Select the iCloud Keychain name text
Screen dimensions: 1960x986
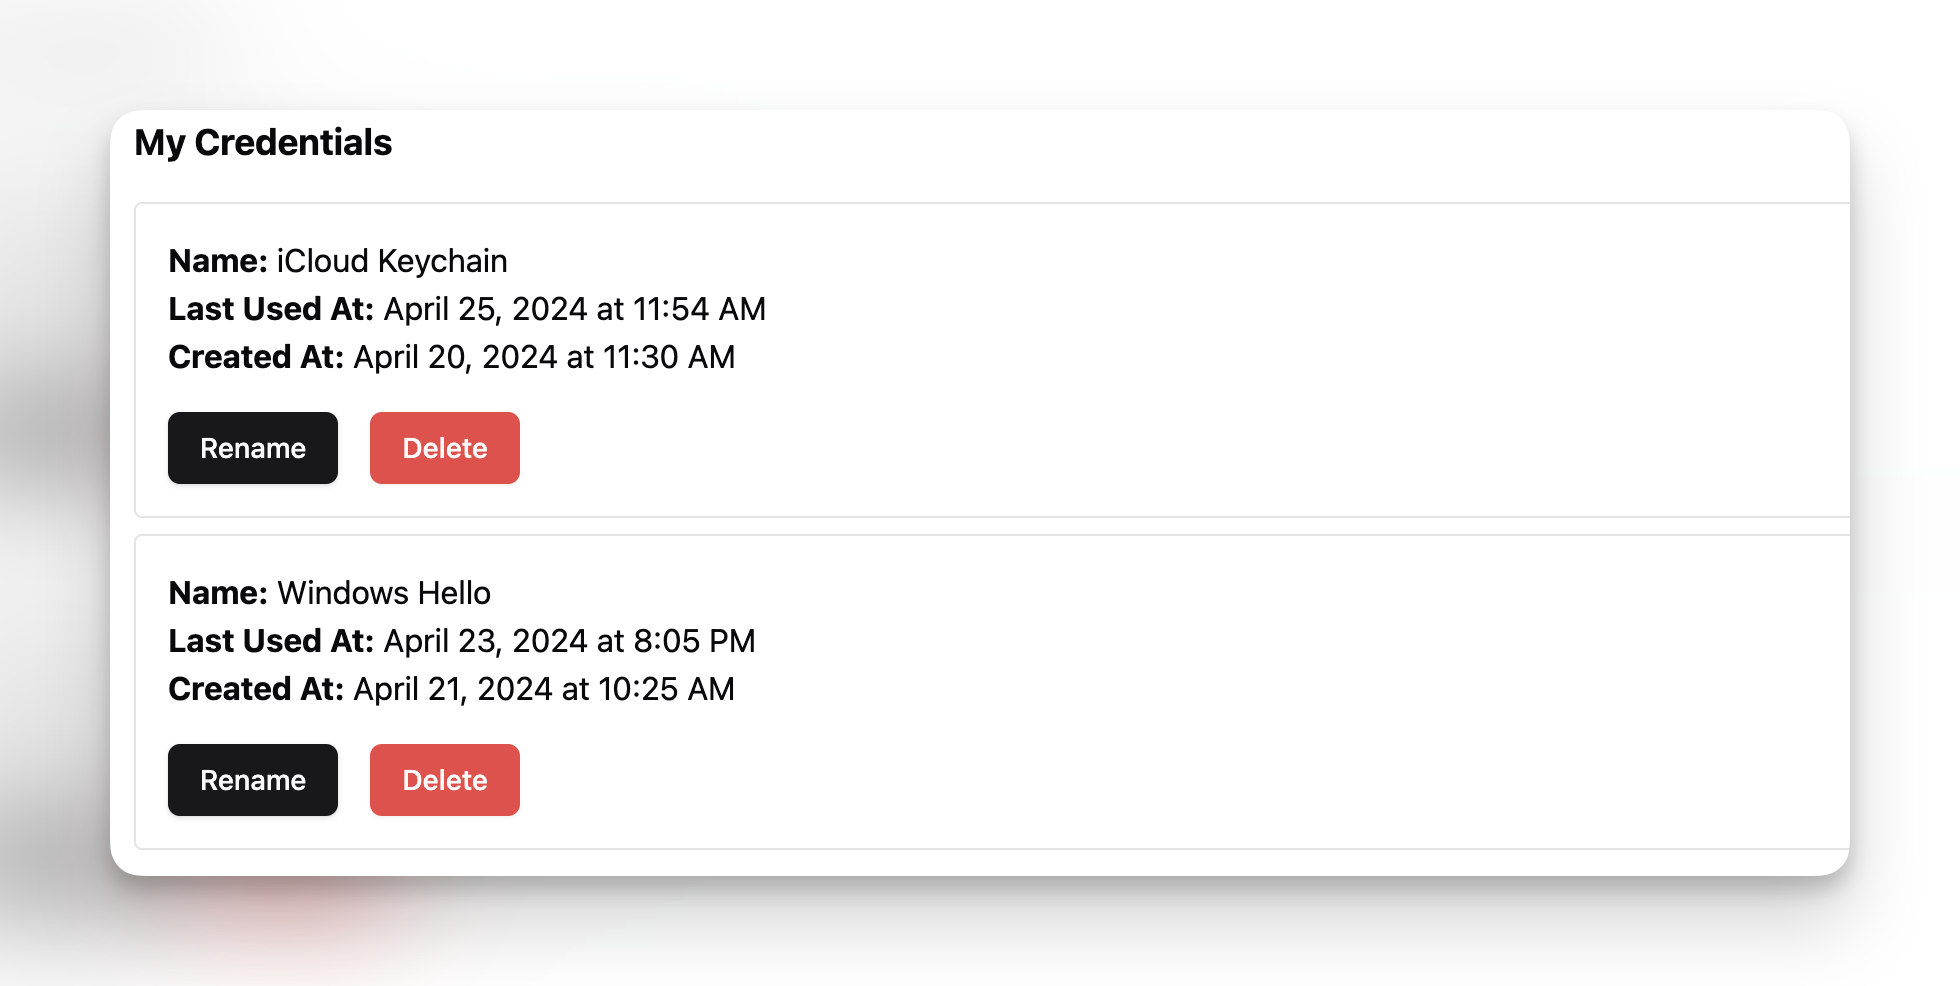click(391, 261)
